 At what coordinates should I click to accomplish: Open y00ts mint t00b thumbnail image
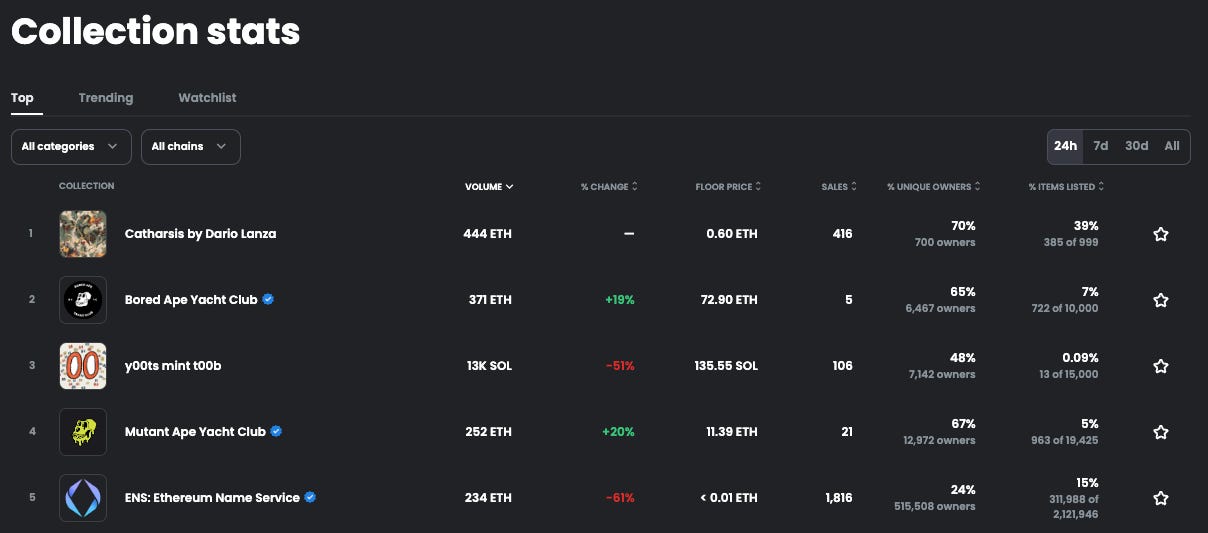[83, 366]
